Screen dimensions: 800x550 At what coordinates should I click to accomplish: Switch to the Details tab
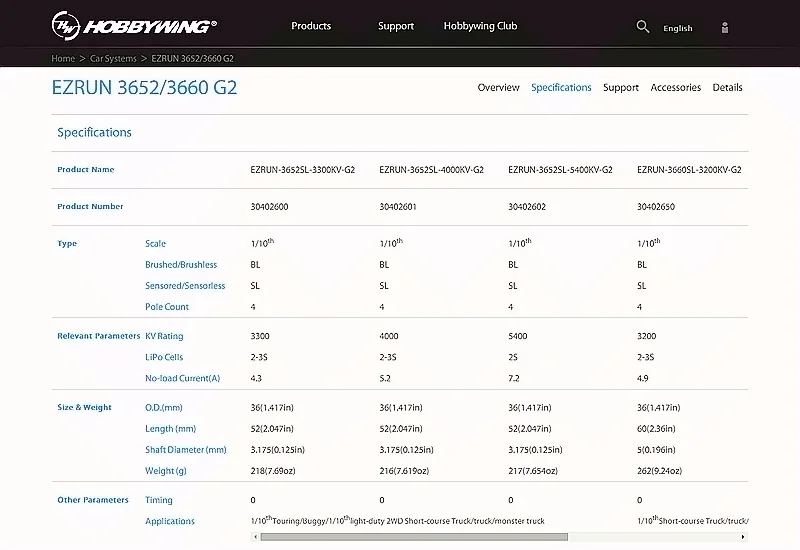[x=728, y=87]
